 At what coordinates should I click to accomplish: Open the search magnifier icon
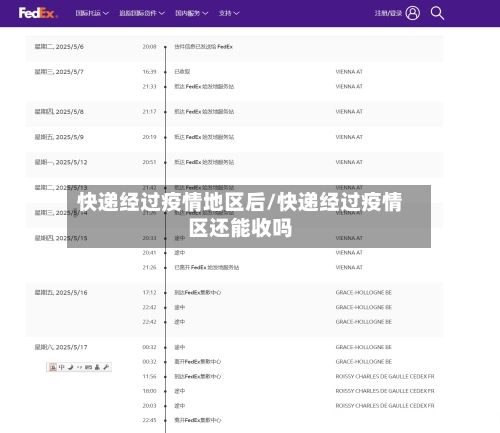437,13
